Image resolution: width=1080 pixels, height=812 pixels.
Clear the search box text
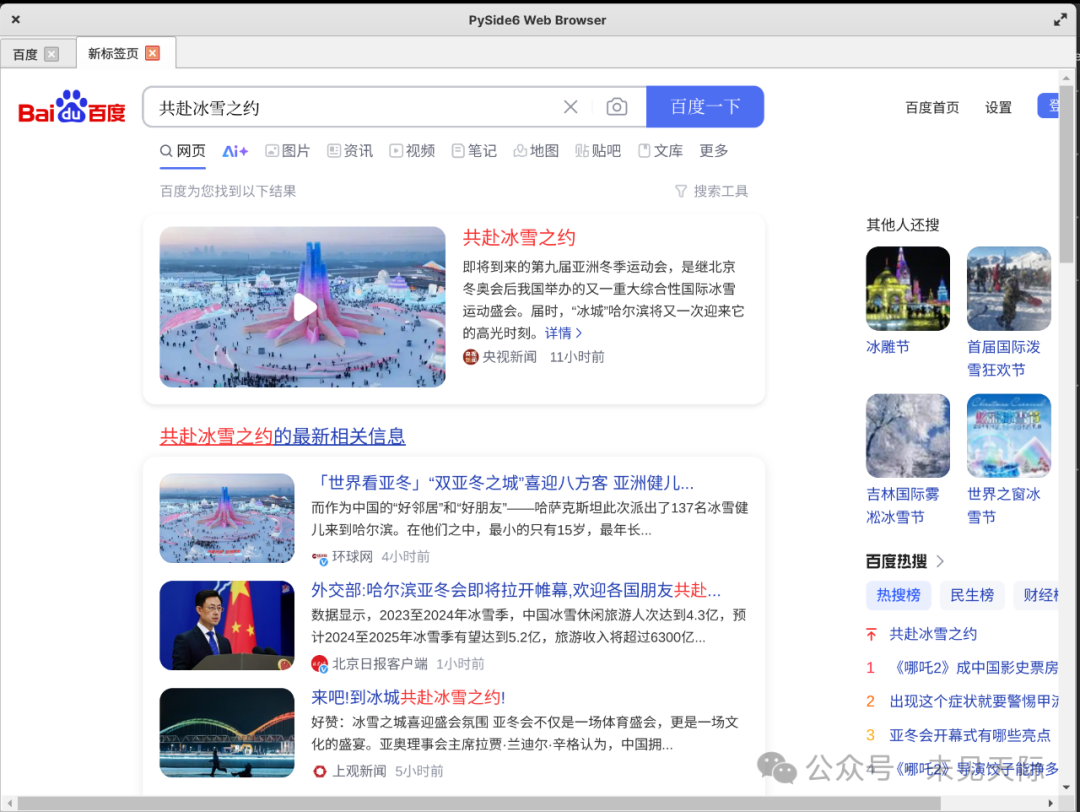point(570,107)
